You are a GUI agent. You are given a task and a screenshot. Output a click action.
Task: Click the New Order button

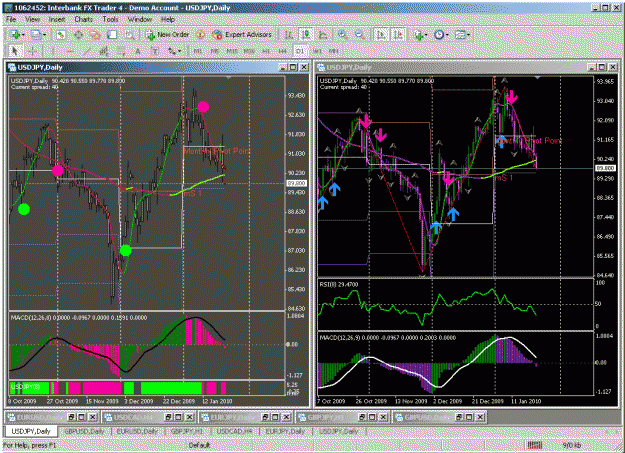tap(168, 35)
